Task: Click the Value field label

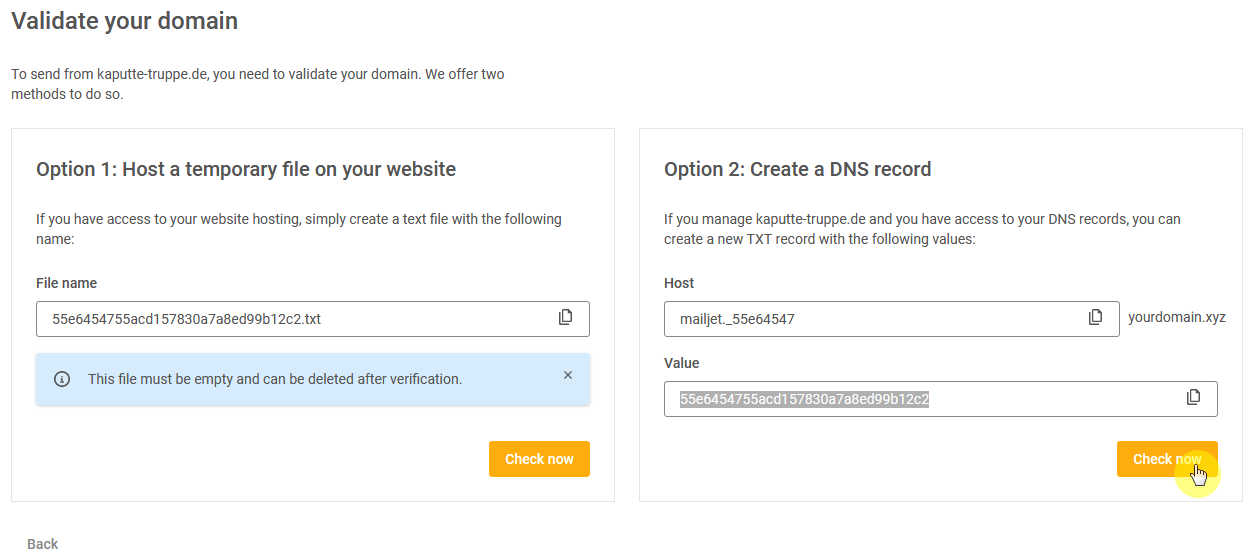Action: click(x=681, y=363)
